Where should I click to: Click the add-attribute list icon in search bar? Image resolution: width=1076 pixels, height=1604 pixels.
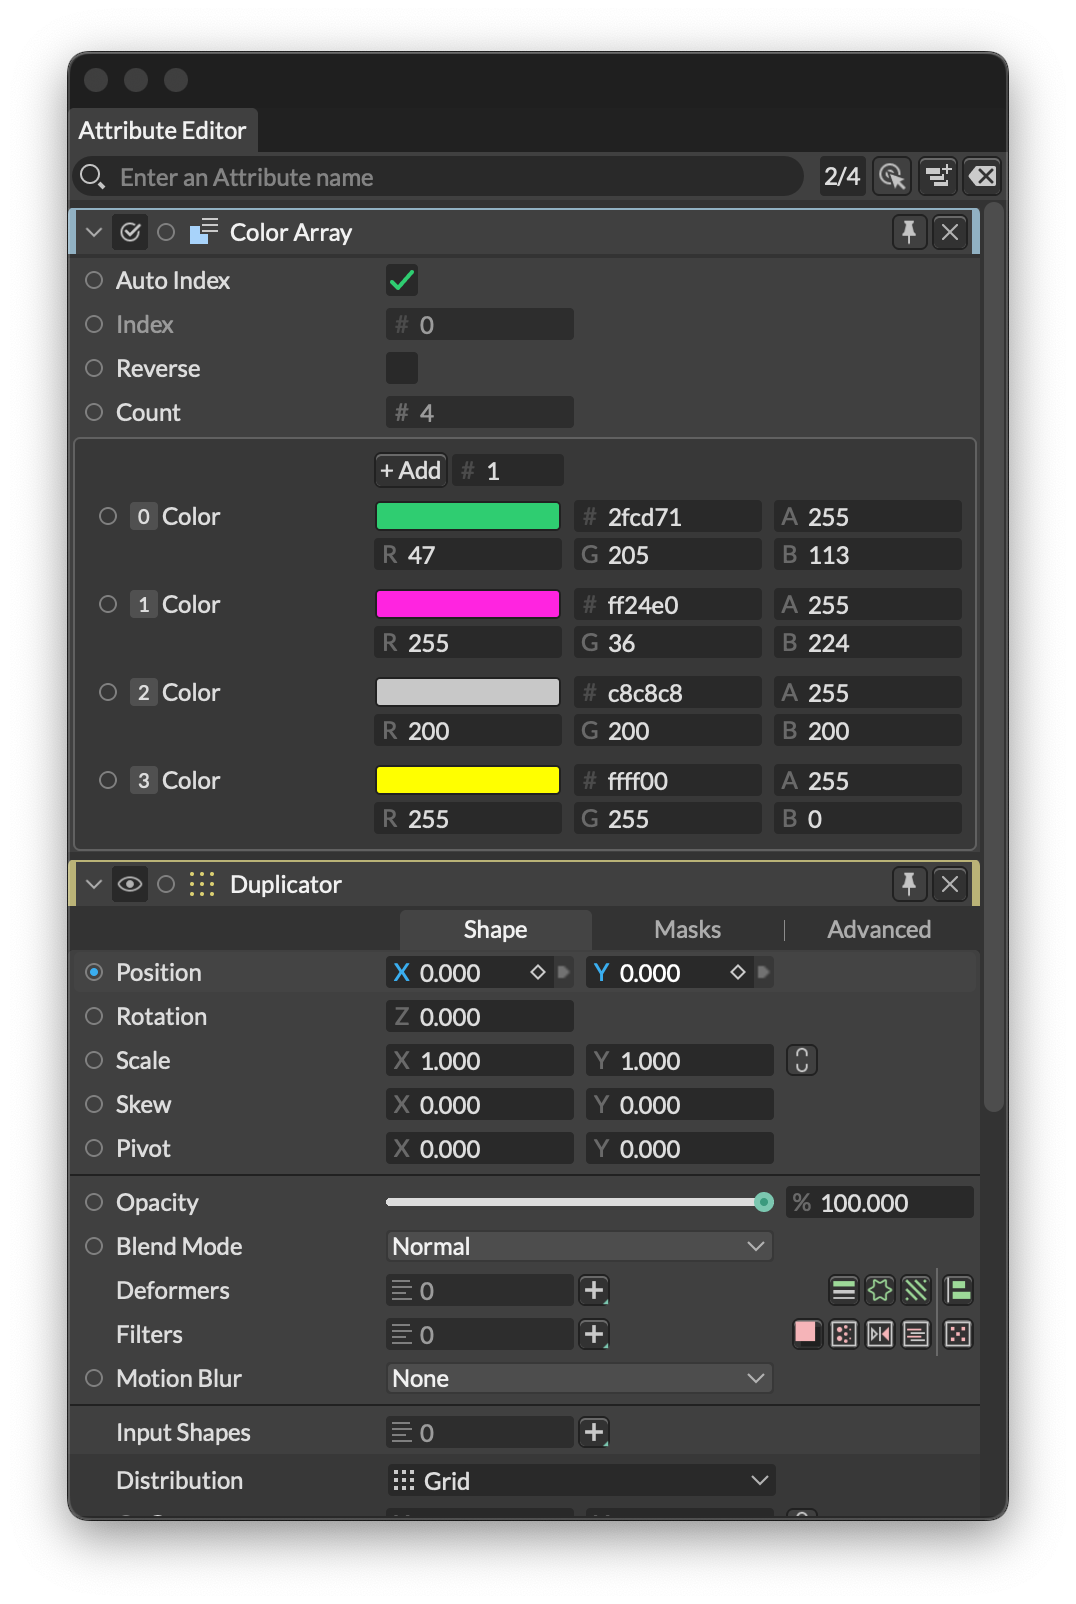pos(938,177)
